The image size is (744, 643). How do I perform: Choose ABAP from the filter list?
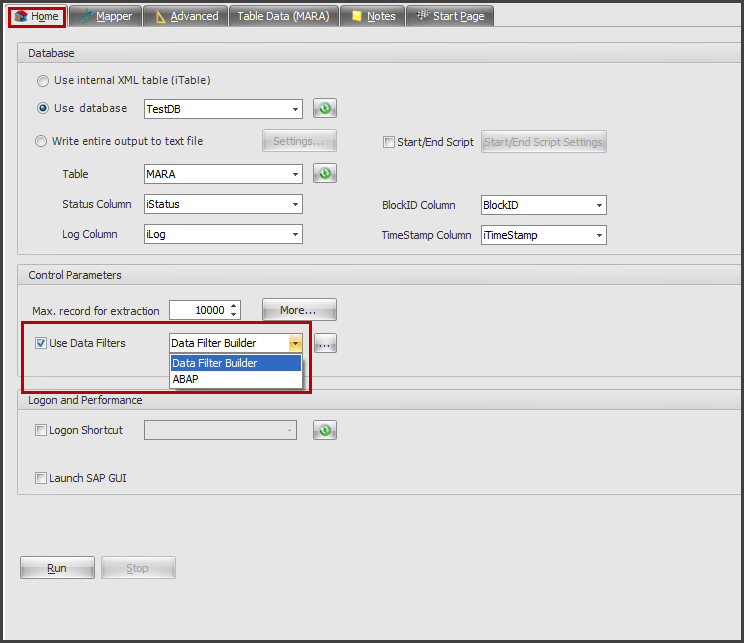click(236, 379)
